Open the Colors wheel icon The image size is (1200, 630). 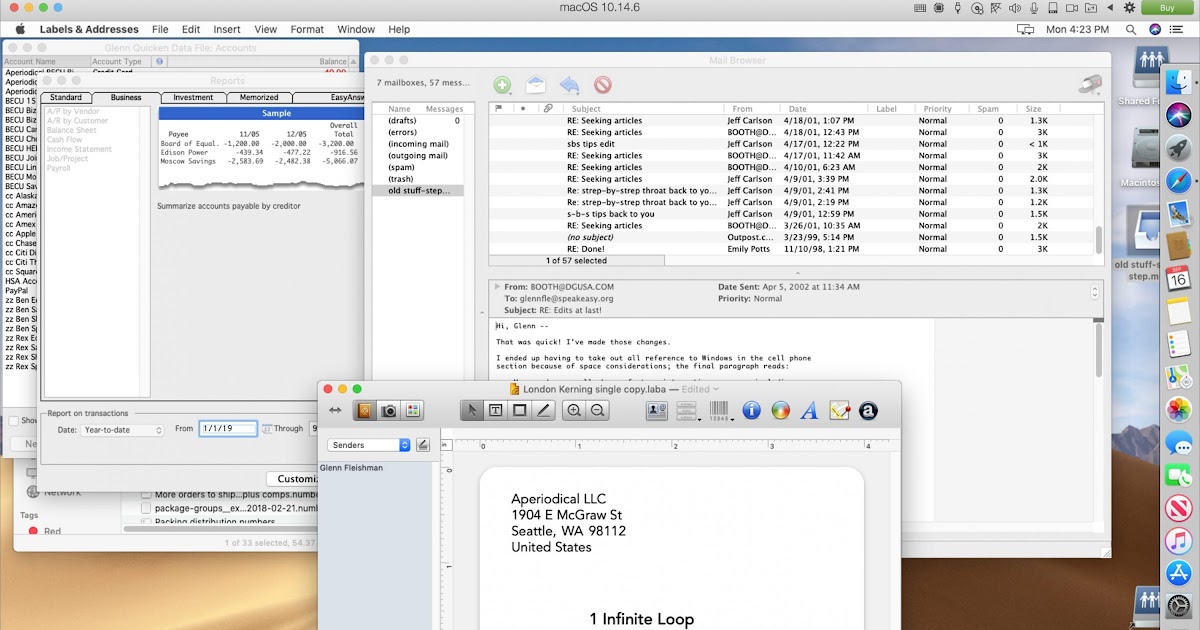(x=781, y=410)
